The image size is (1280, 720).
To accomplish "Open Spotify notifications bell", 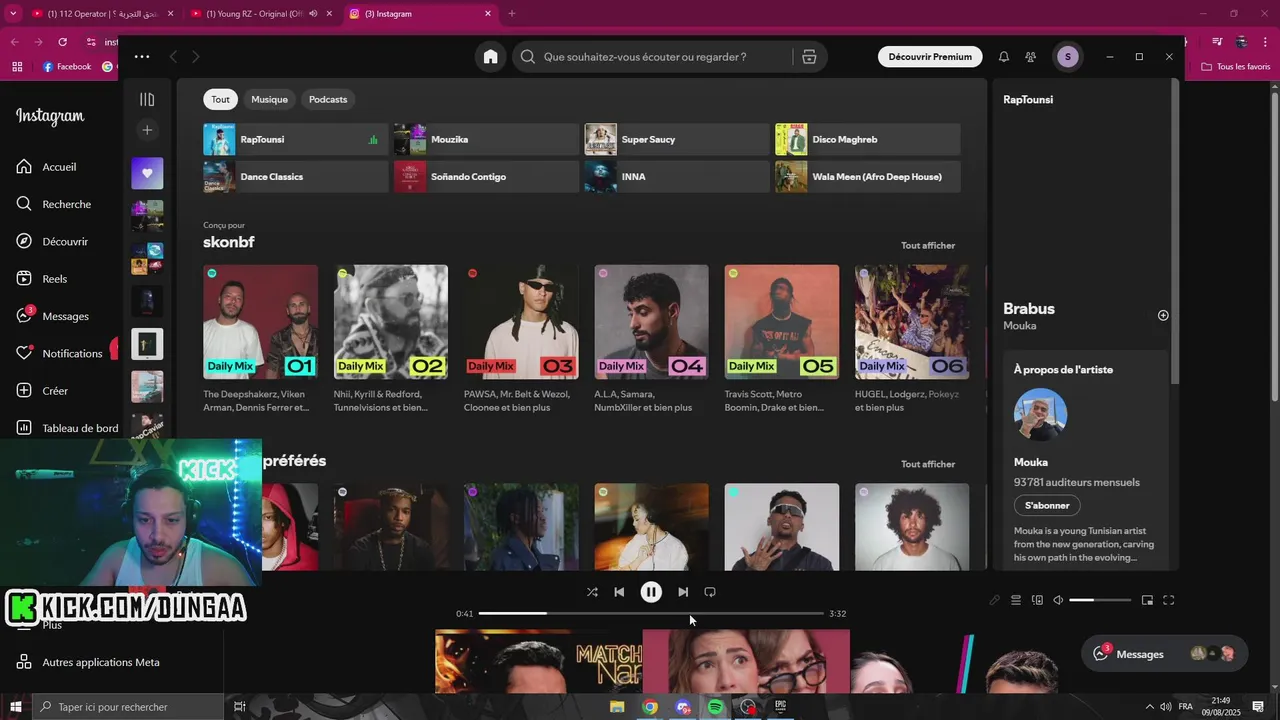I will click(x=1004, y=57).
